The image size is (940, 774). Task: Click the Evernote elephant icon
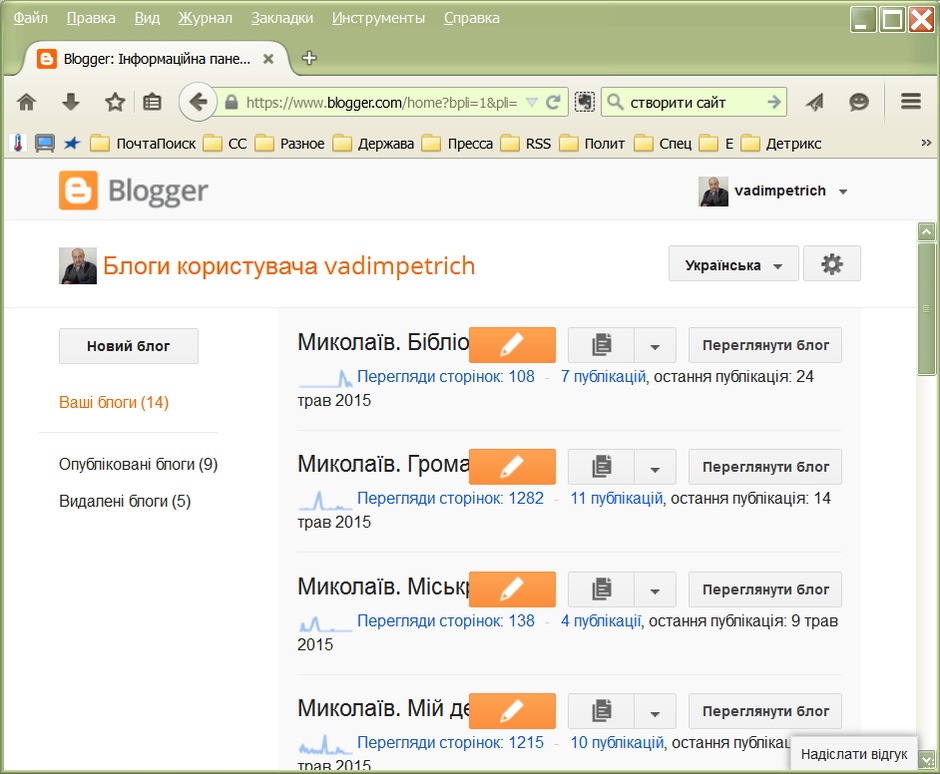click(x=585, y=103)
